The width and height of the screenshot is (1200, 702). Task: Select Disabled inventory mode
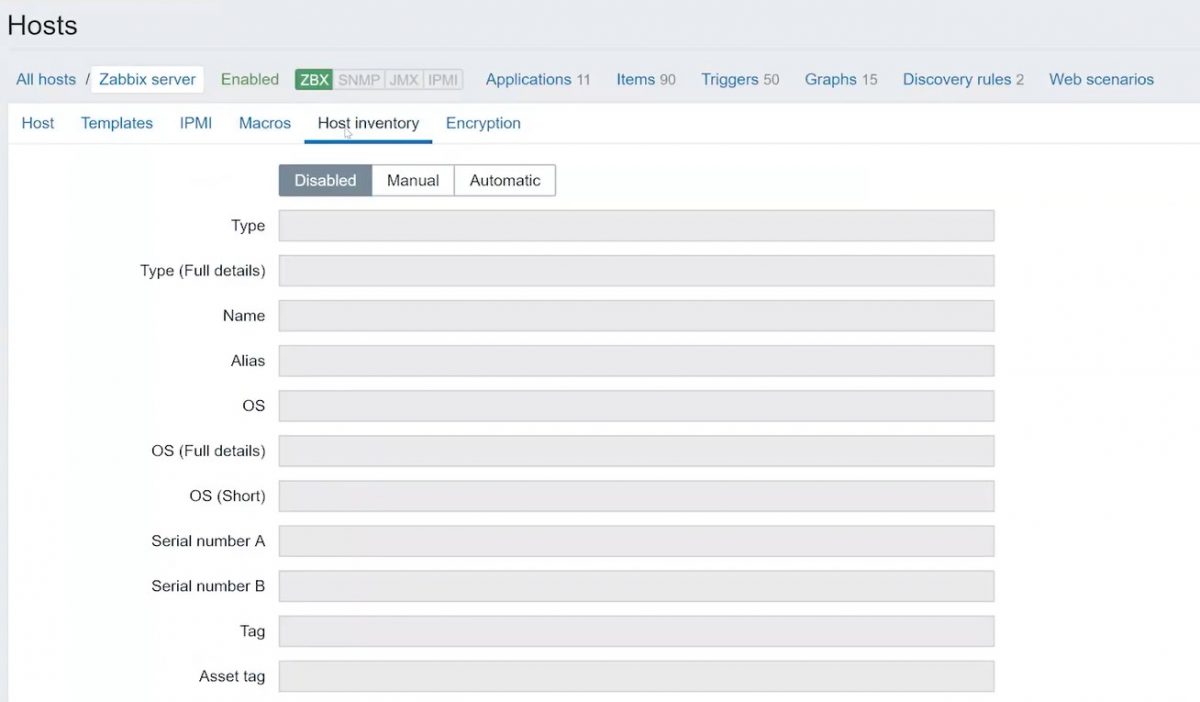325,180
